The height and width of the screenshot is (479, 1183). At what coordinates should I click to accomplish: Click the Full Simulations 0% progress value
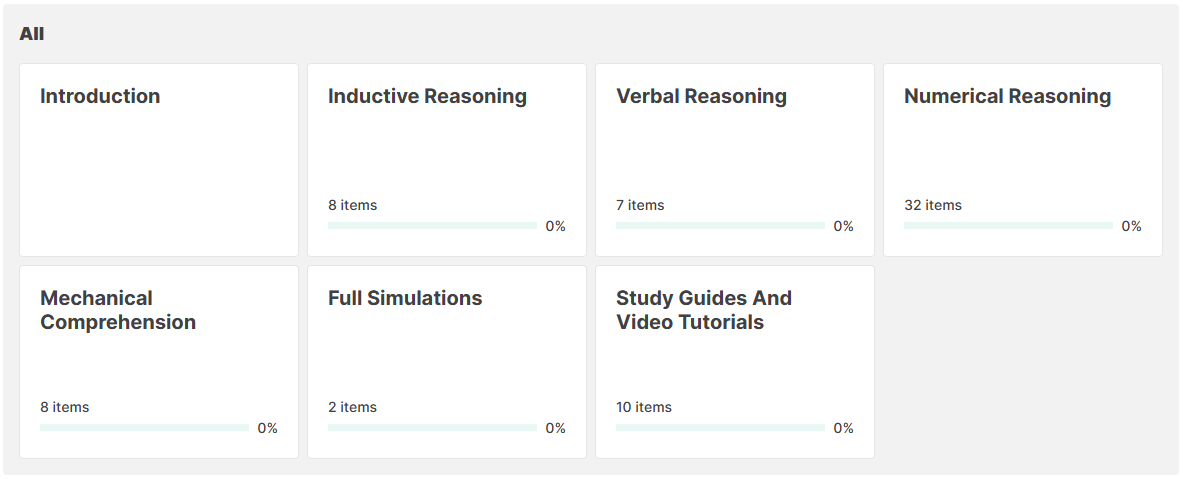[555, 428]
